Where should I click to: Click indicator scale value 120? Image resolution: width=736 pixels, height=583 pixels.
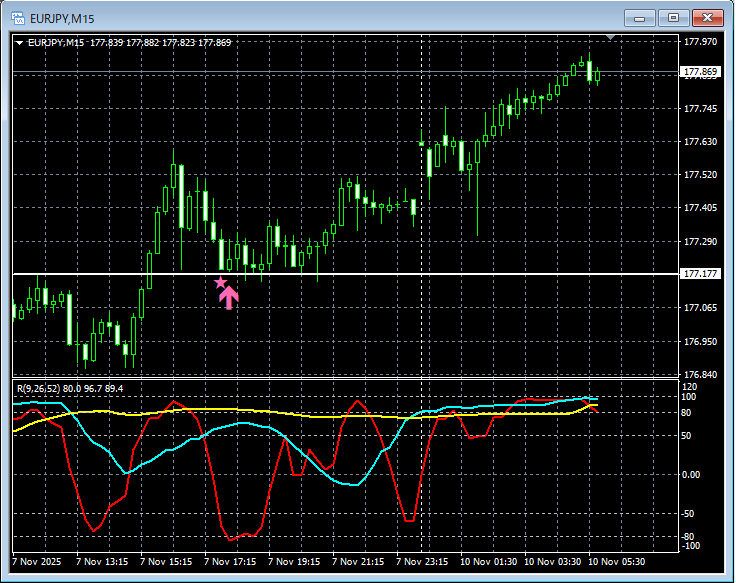(x=690, y=387)
